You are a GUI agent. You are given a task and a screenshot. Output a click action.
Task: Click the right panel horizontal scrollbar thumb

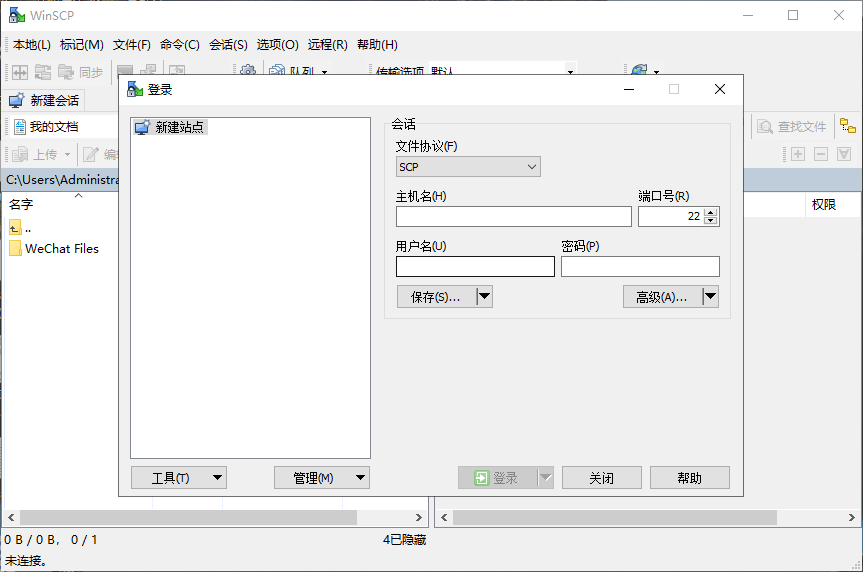tap(614, 517)
